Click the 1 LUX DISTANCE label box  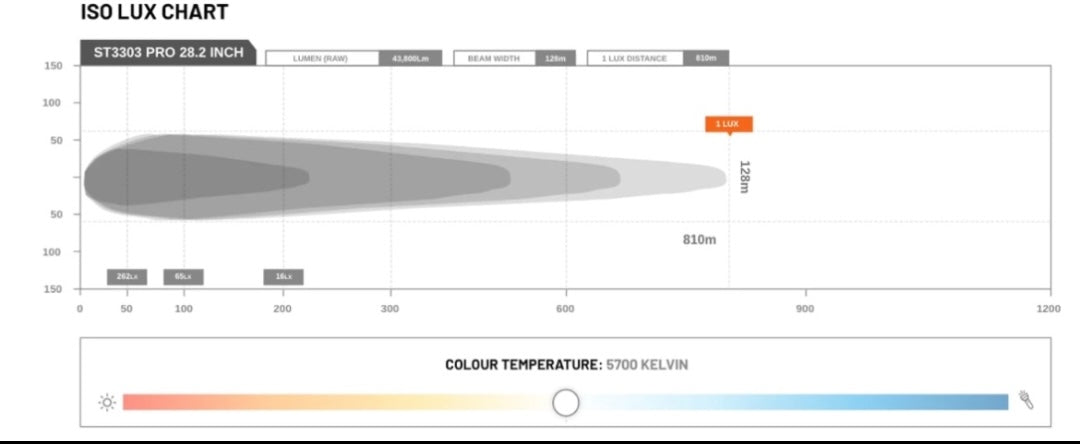[x=634, y=58]
